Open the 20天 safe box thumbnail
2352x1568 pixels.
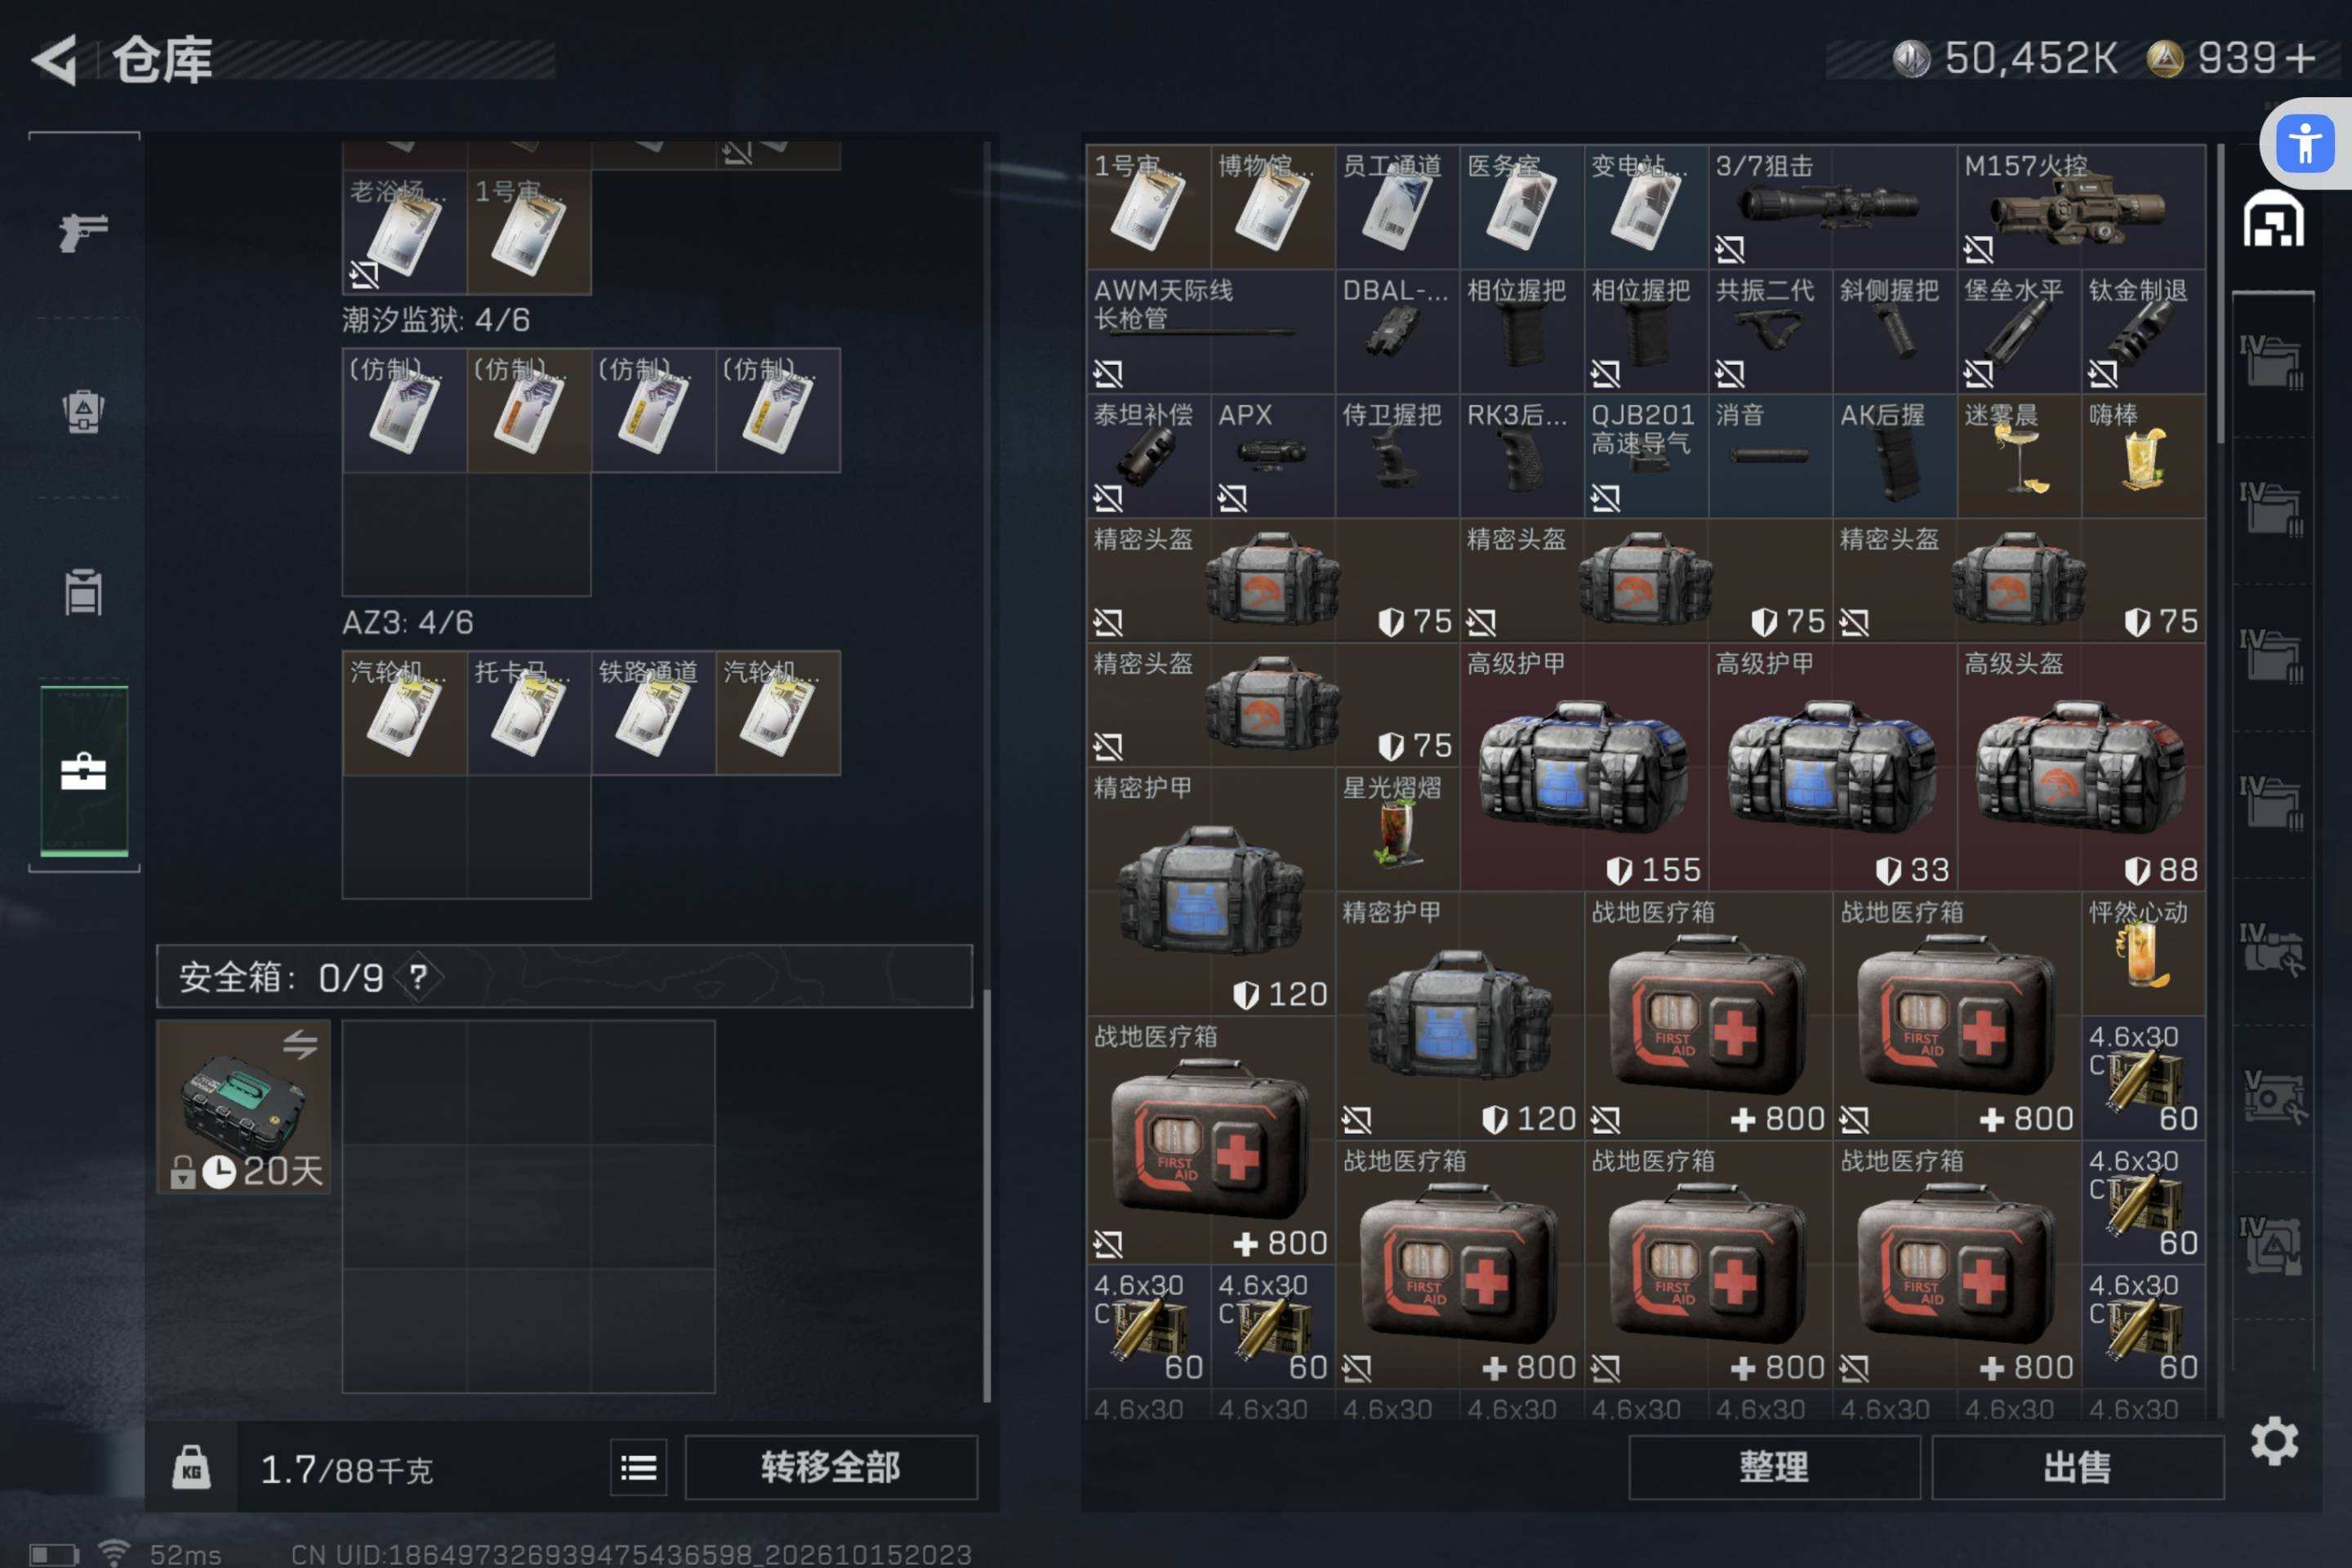(243, 1107)
